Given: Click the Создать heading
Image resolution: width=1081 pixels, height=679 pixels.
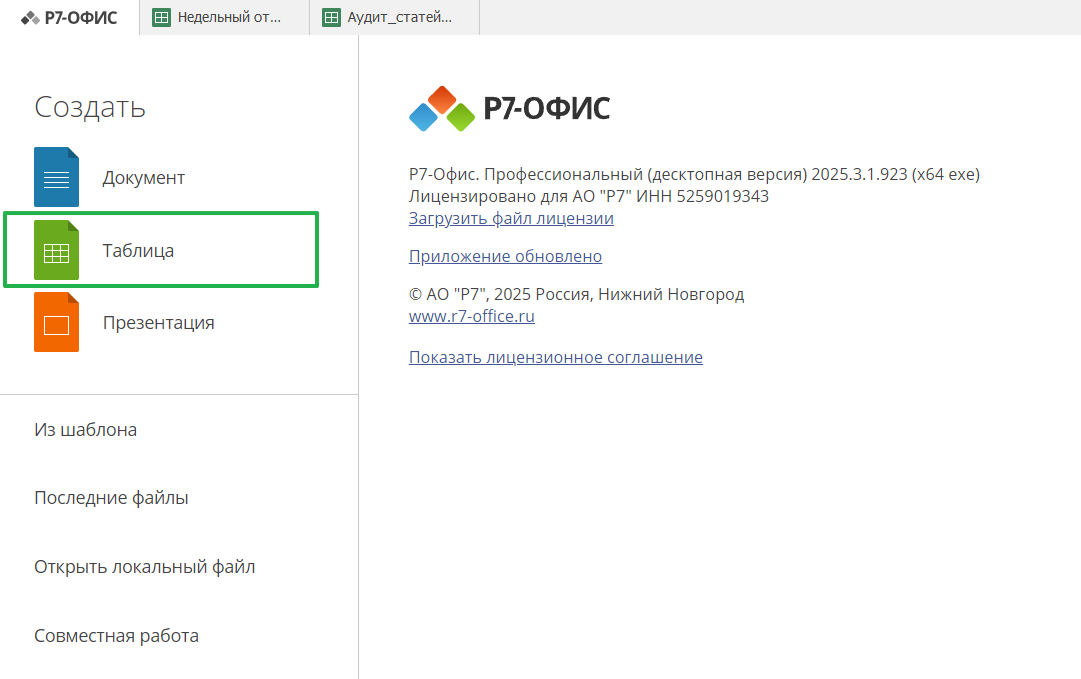Looking at the screenshot, I should [x=90, y=107].
